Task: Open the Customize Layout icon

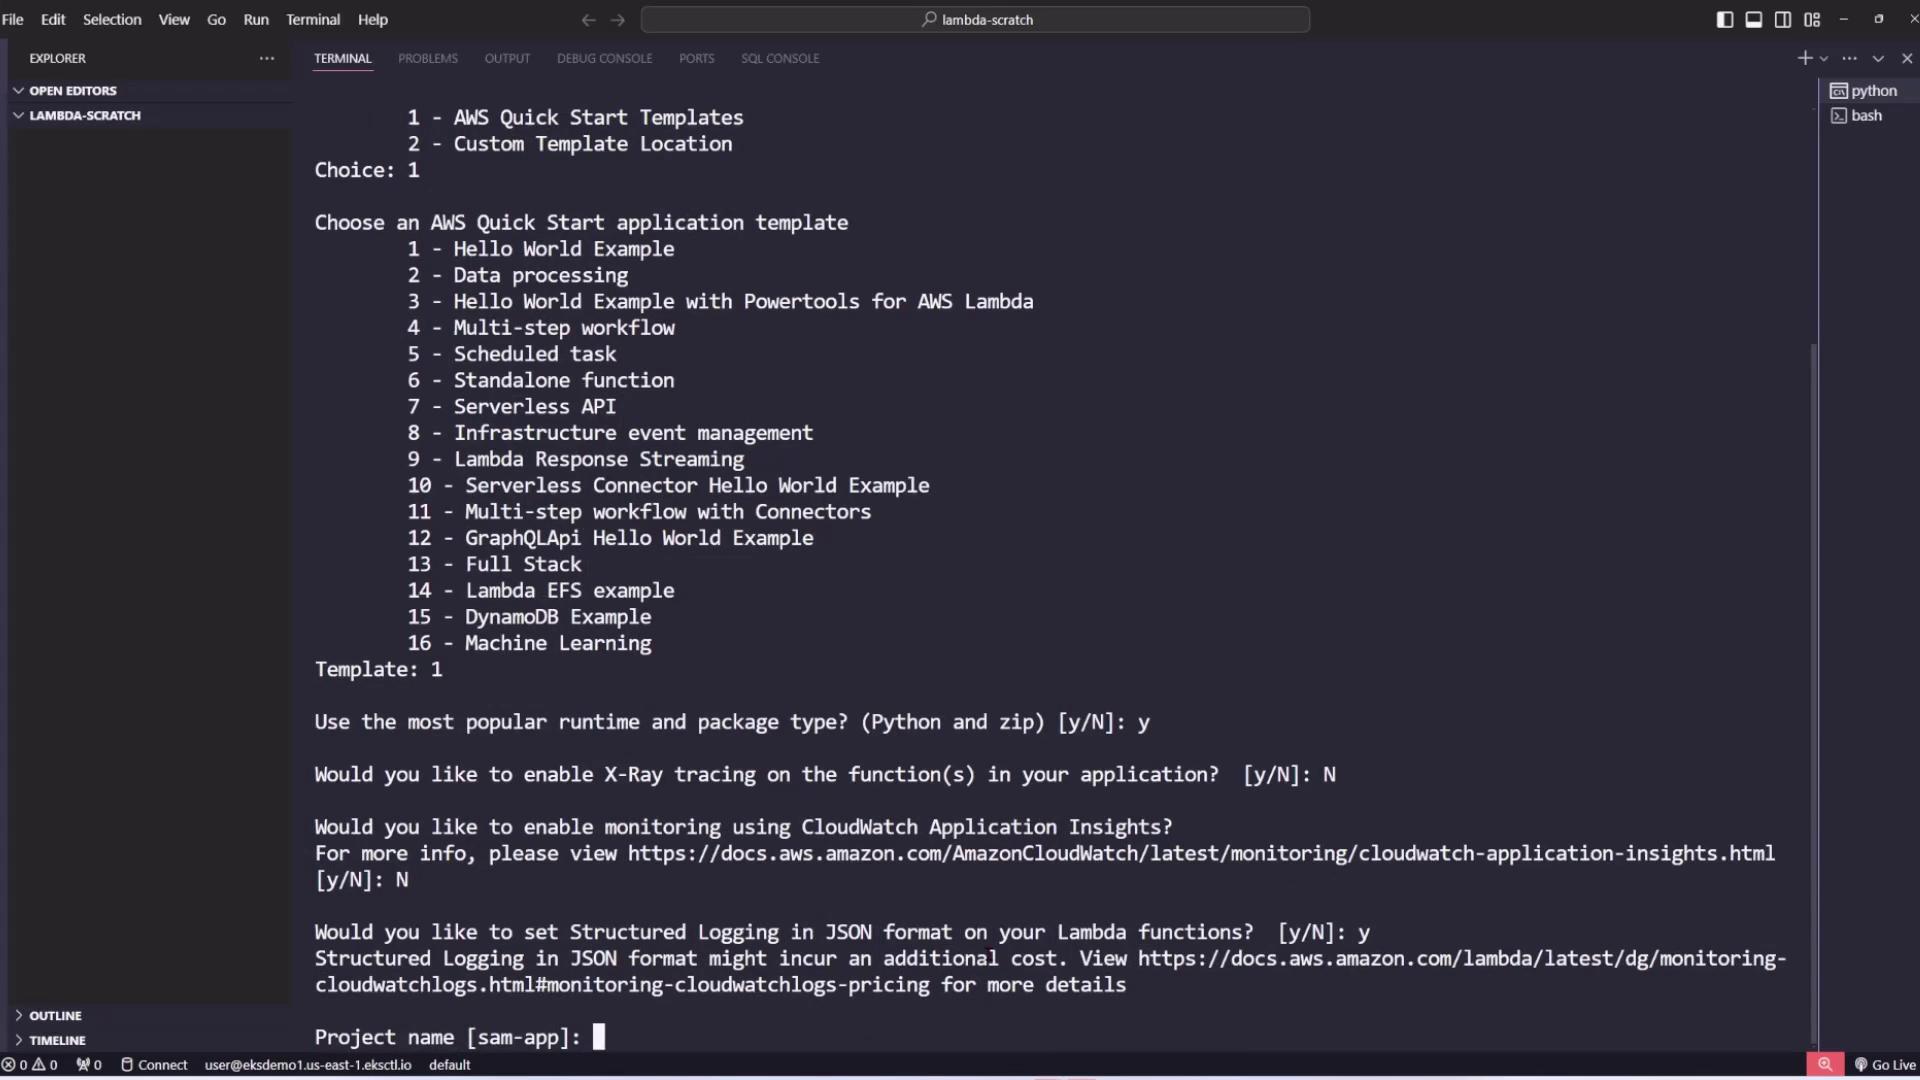Action: (1811, 19)
